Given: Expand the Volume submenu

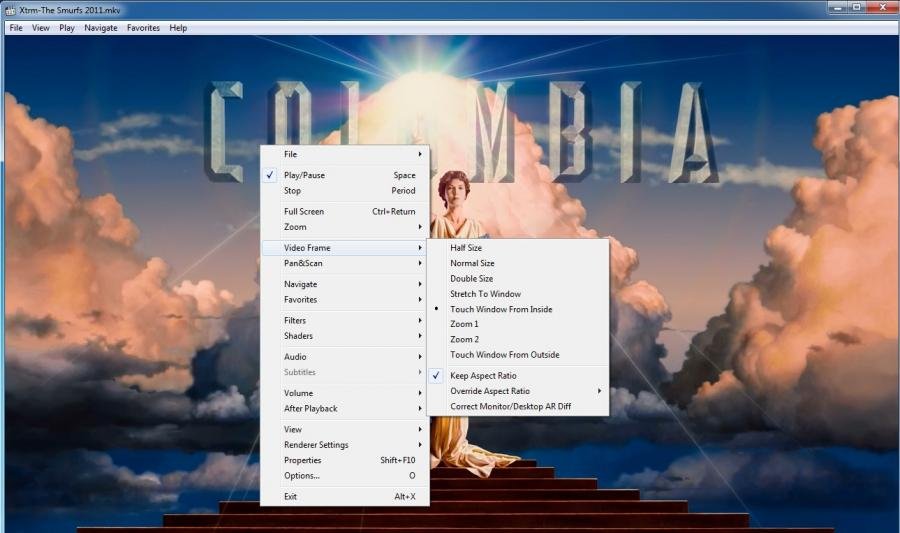Looking at the screenshot, I should tap(344, 393).
